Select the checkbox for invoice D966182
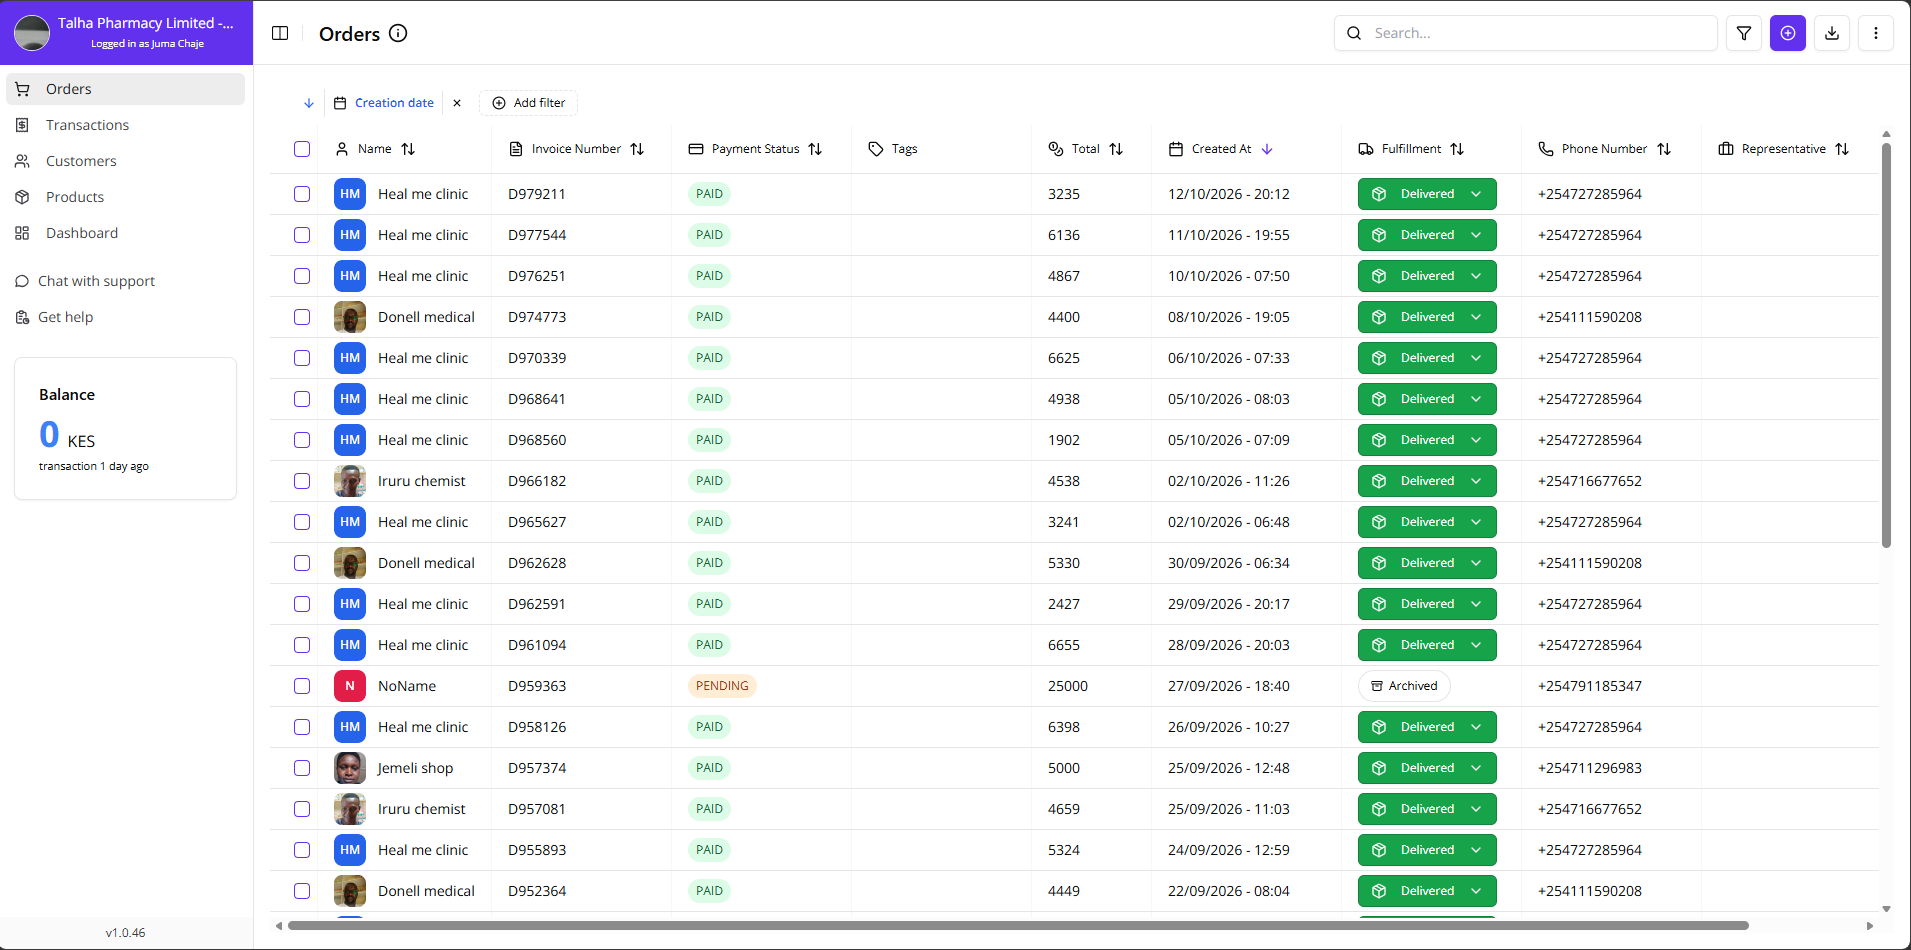 pos(302,481)
